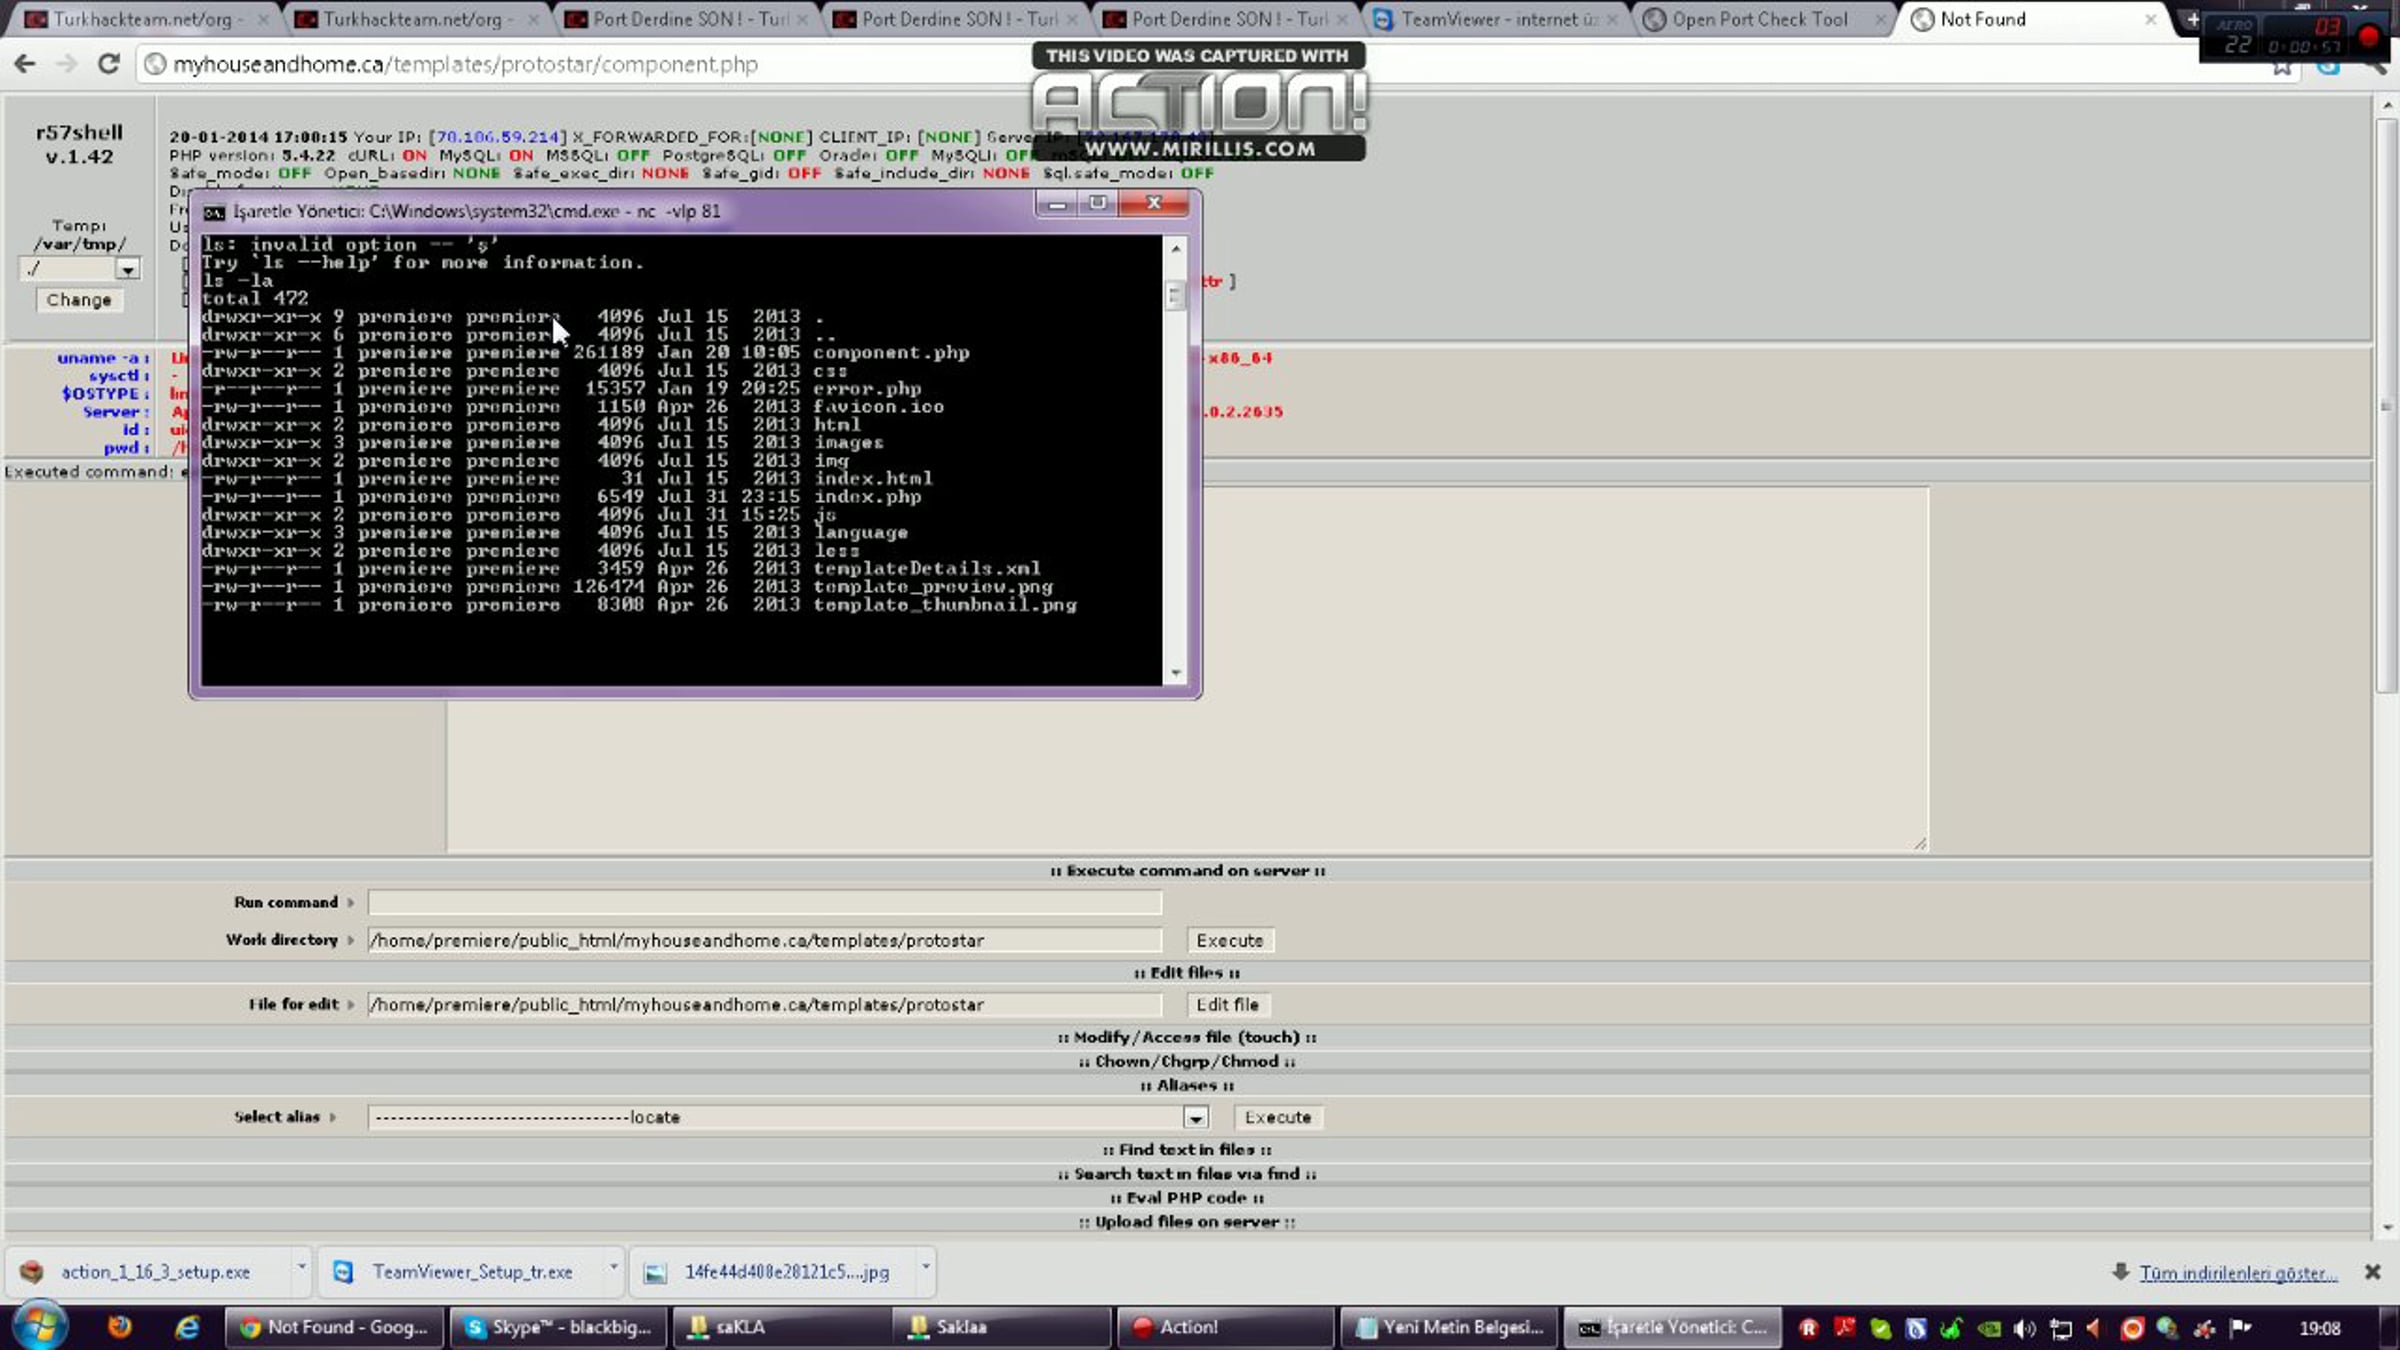This screenshot has width=2400, height=1350.
Task: Open a new browser tab
Action: tap(2192, 19)
